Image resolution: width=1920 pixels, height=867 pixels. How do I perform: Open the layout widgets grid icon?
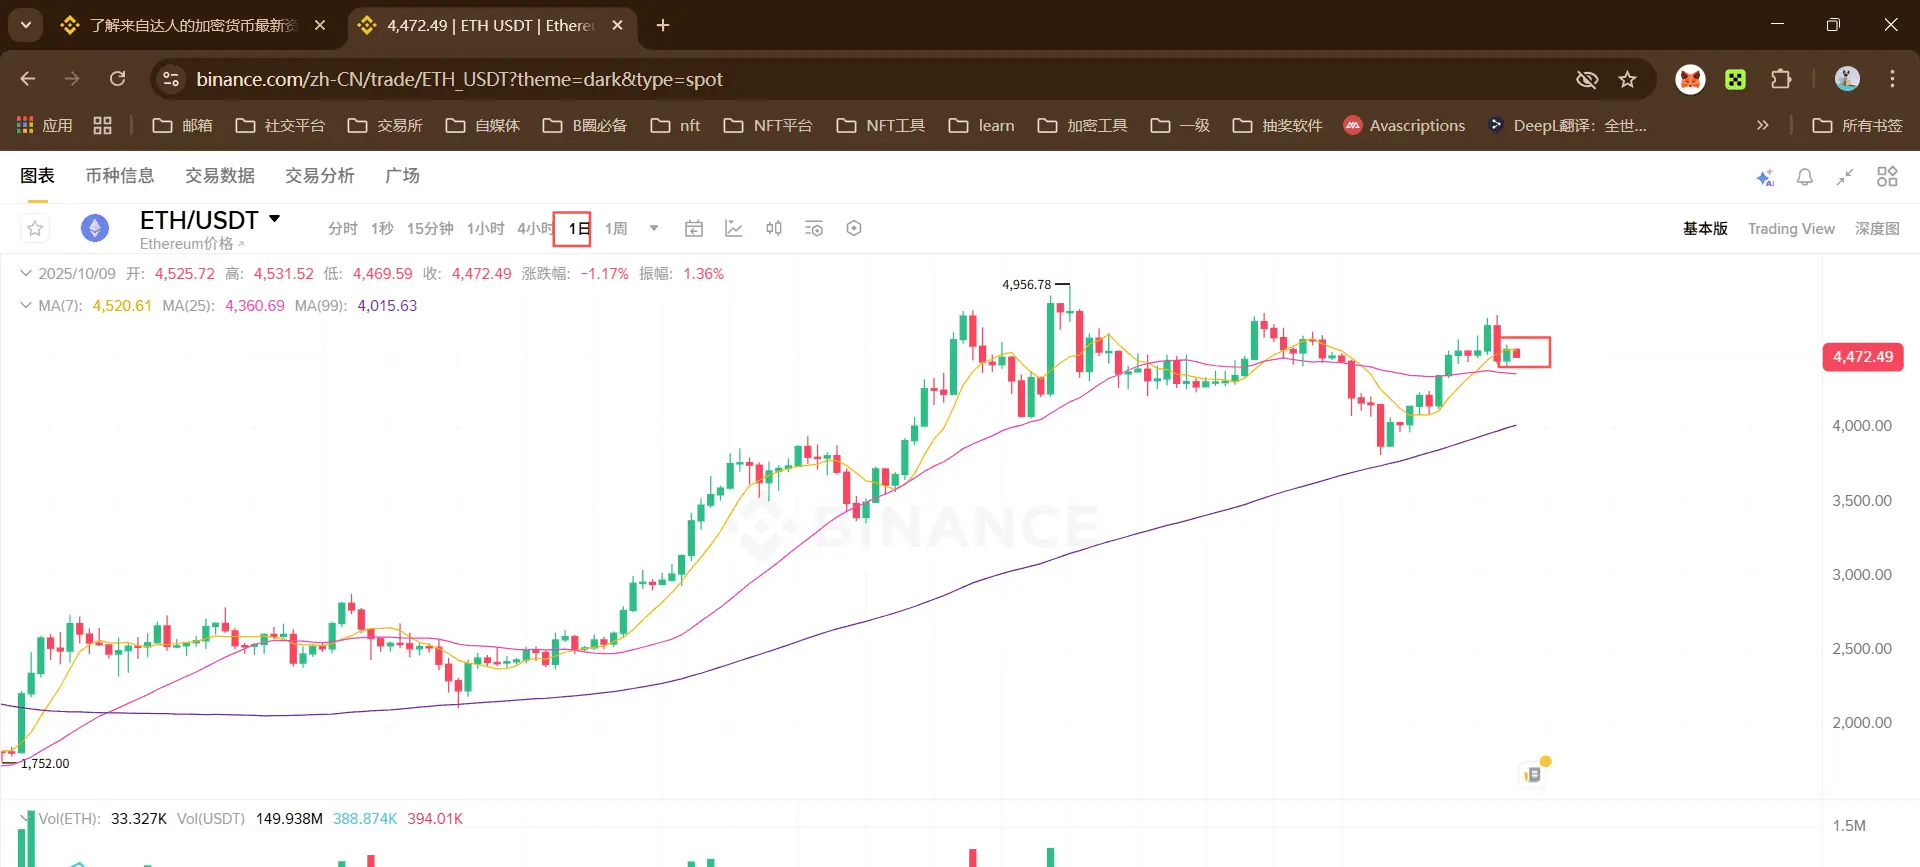(x=1887, y=177)
